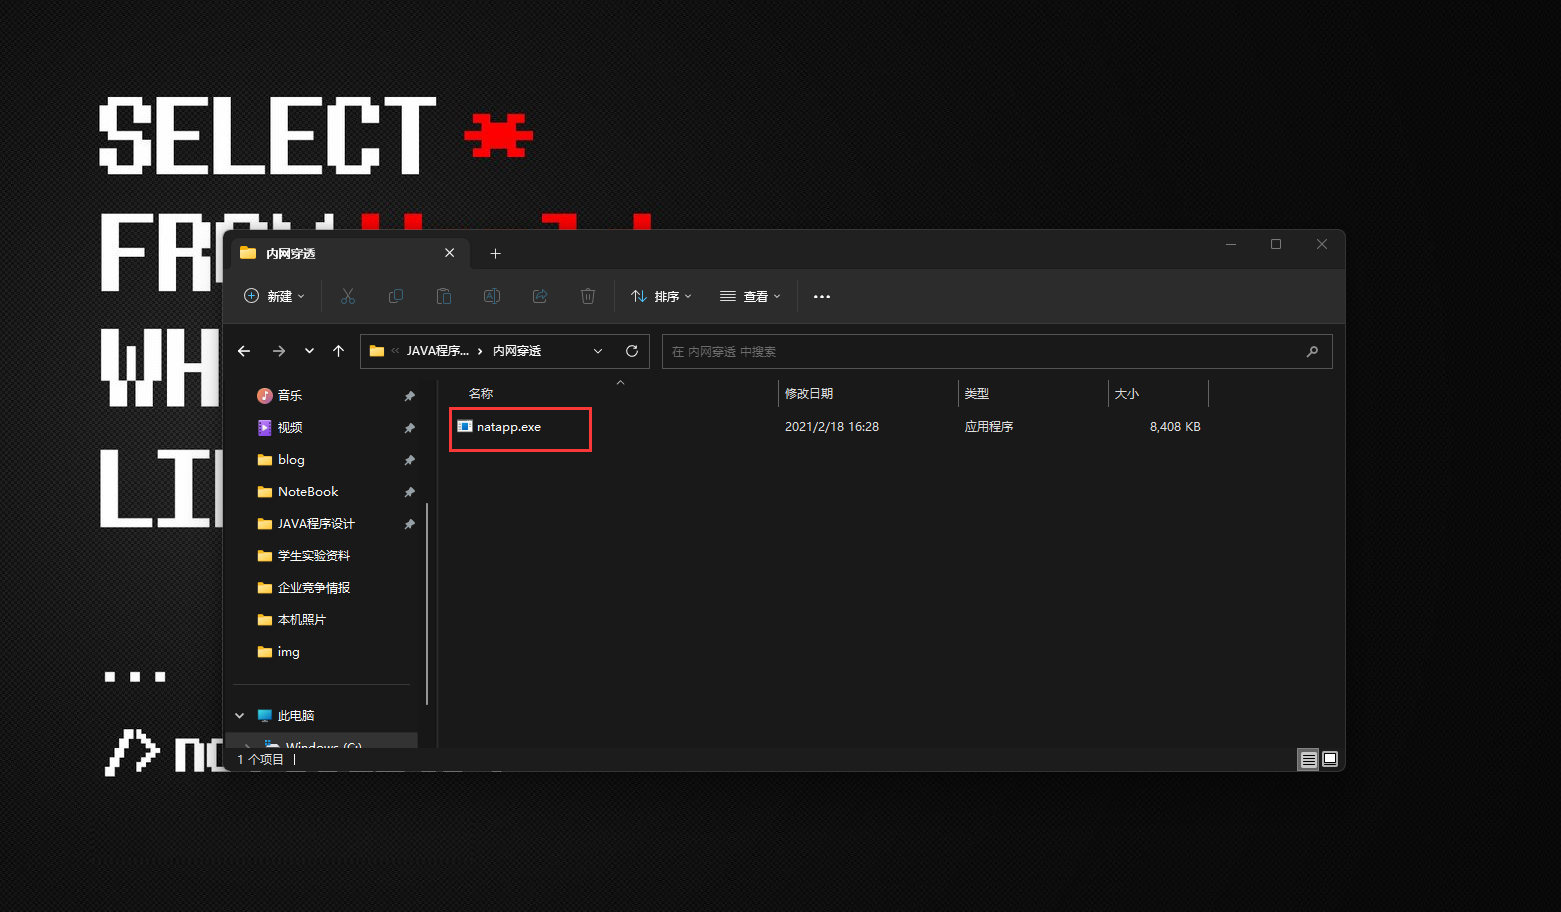Click the Share icon in toolbar
Viewport: 1561px width, 912px height.
(x=540, y=296)
